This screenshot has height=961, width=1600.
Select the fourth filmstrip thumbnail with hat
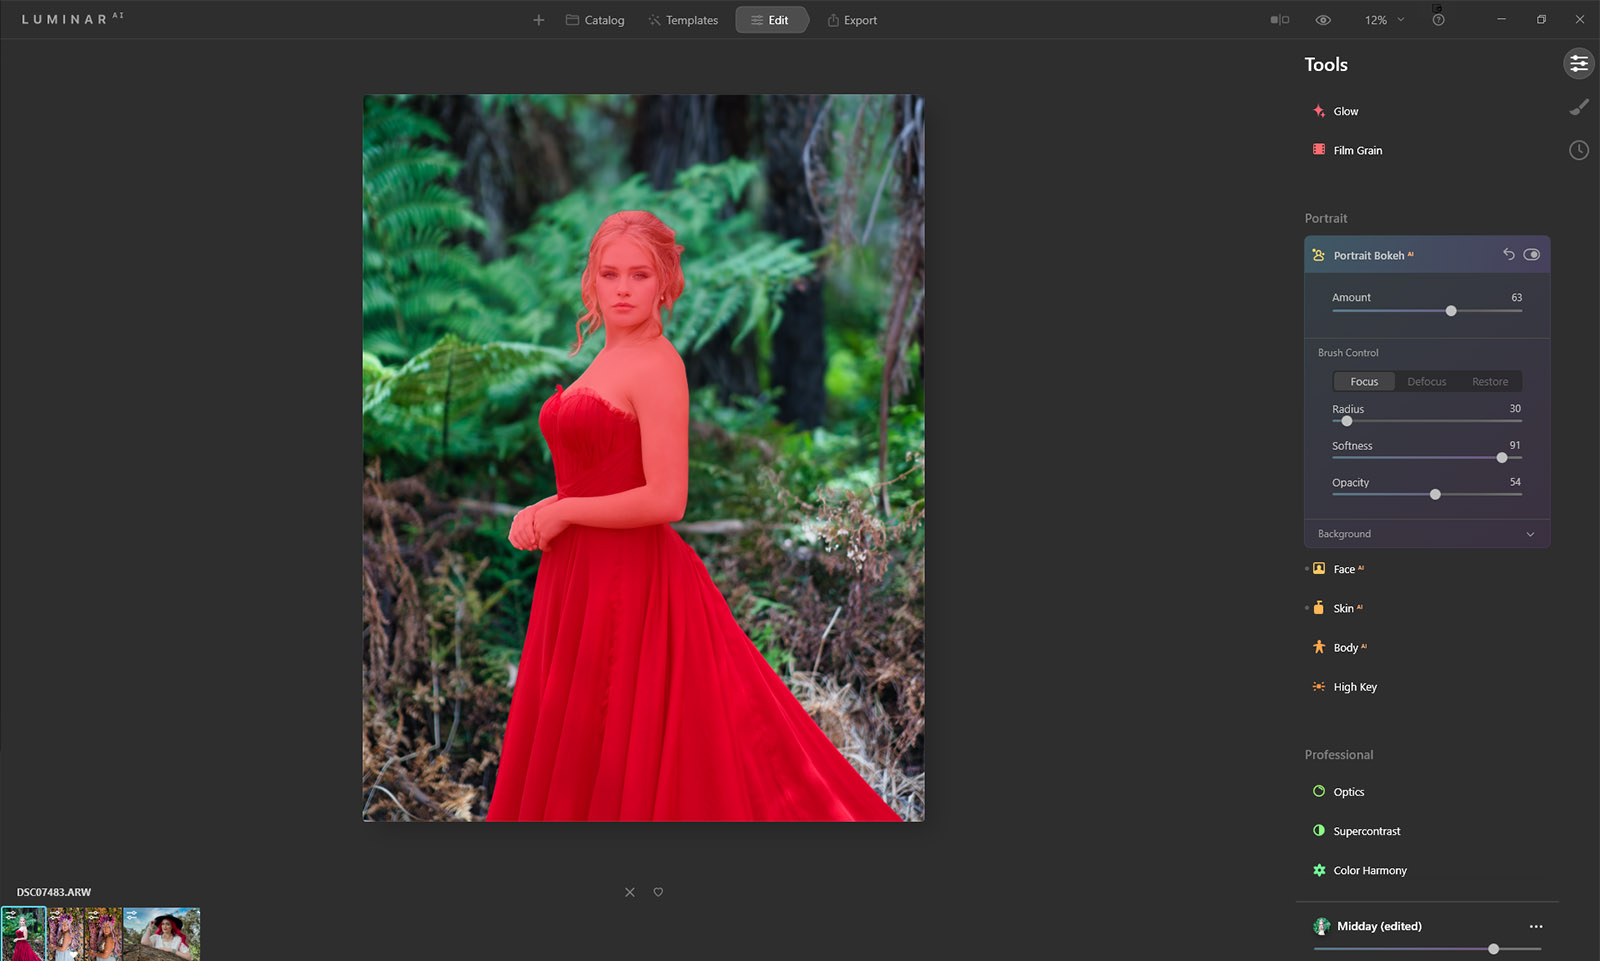click(x=161, y=934)
